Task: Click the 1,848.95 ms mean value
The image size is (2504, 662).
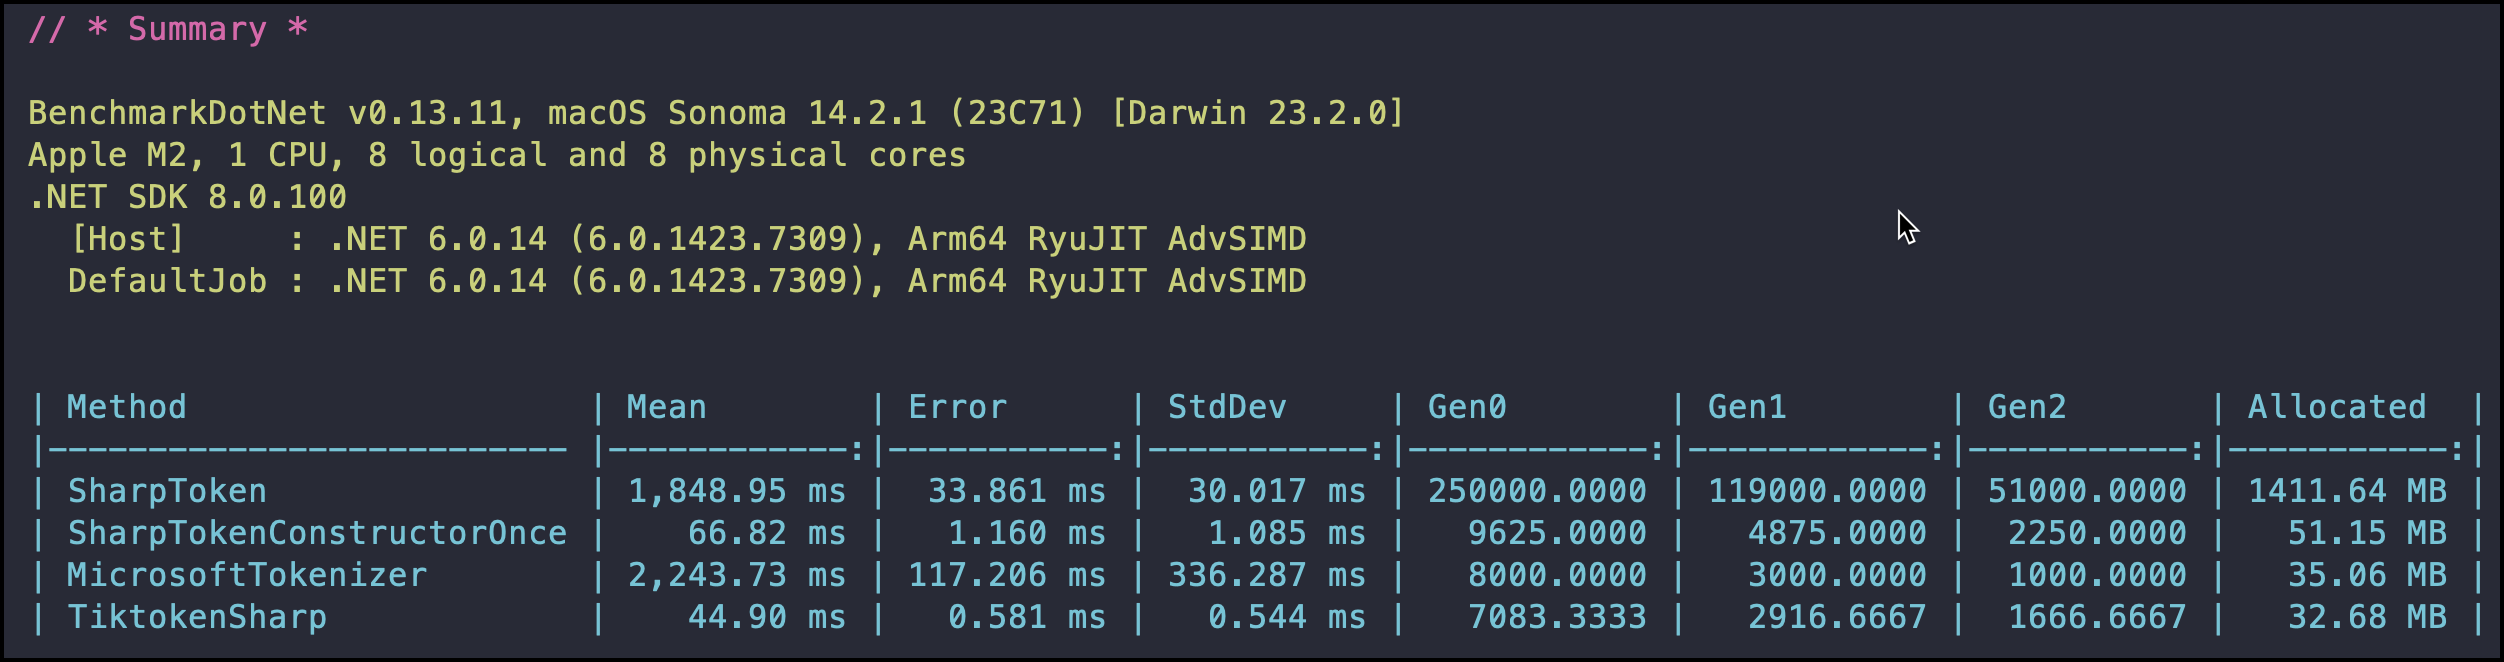Action: pyautogui.click(x=737, y=492)
